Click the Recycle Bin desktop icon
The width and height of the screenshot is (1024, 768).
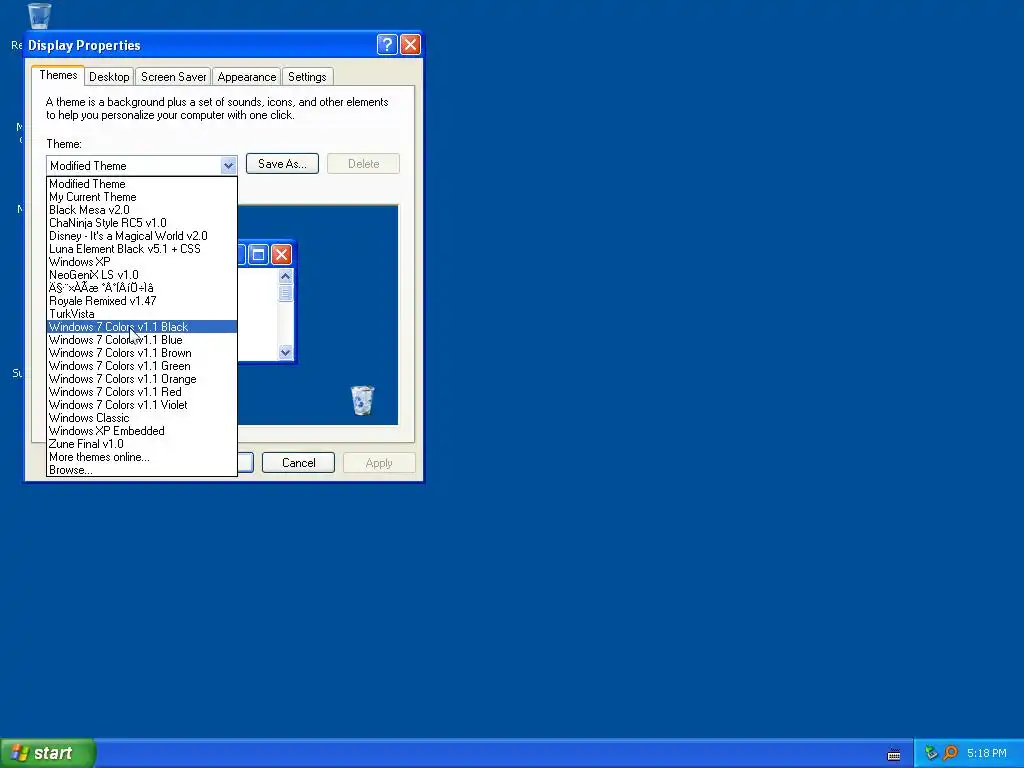pyautogui.click(x=39, y=15)
